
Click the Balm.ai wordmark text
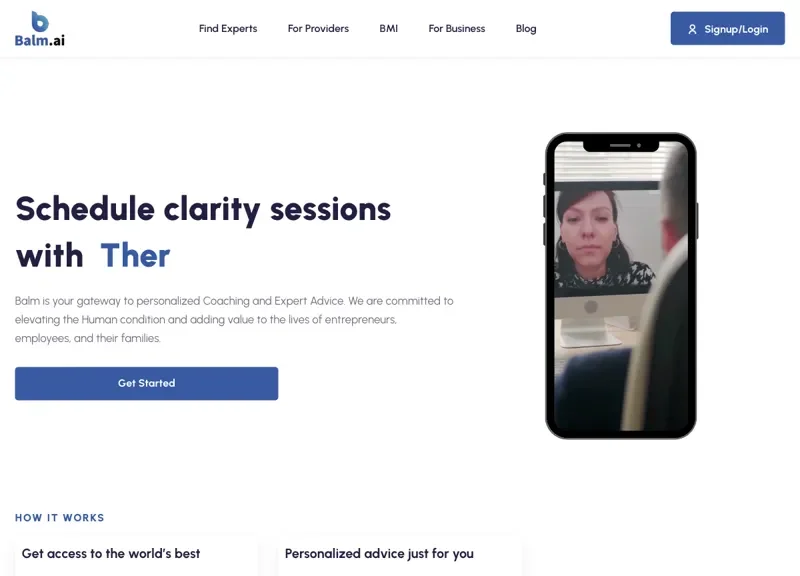(40, 40)
